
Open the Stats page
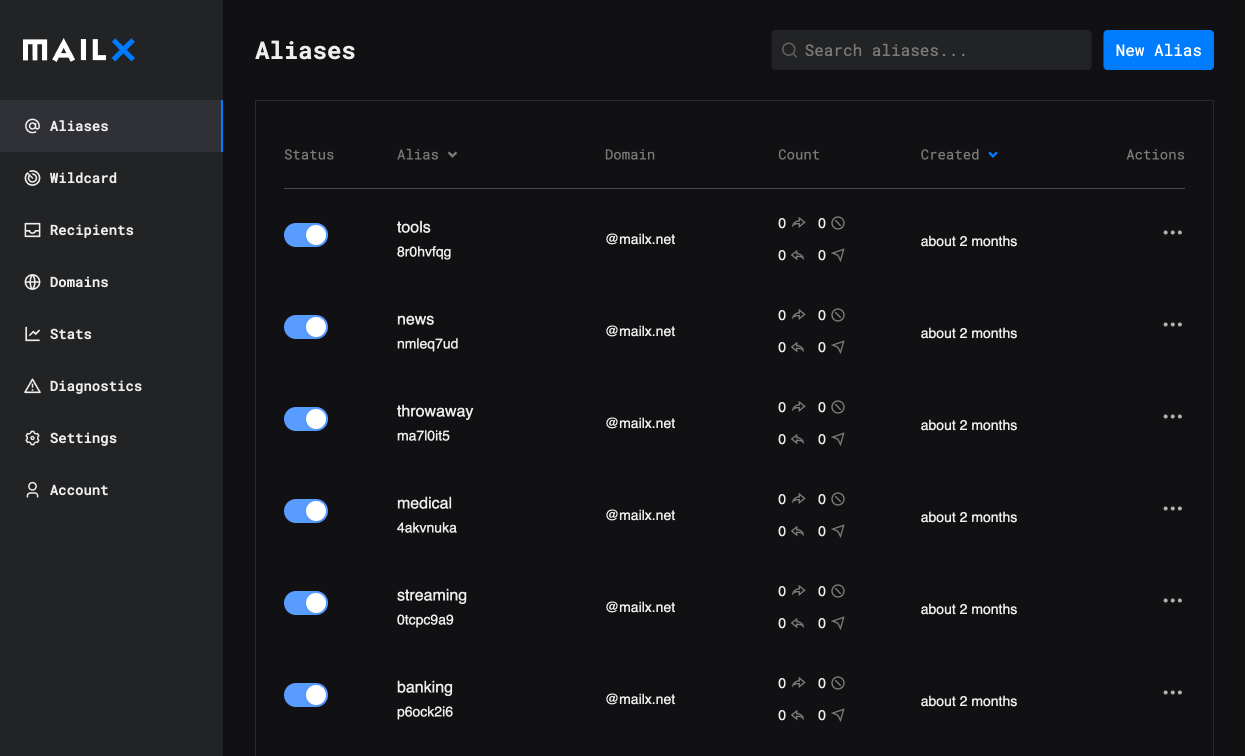coord(111,334)
